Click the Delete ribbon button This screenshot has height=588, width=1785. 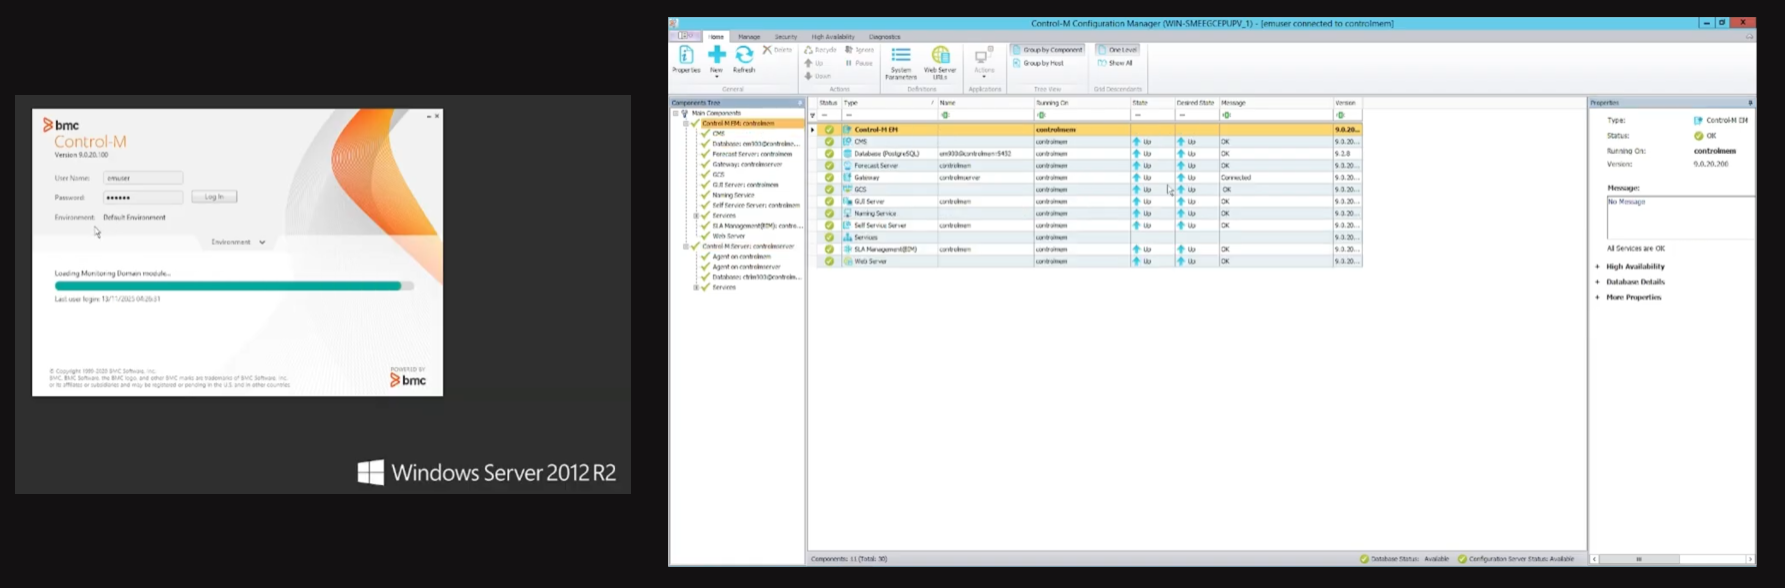pyautogui.click(x=777, y=49)
